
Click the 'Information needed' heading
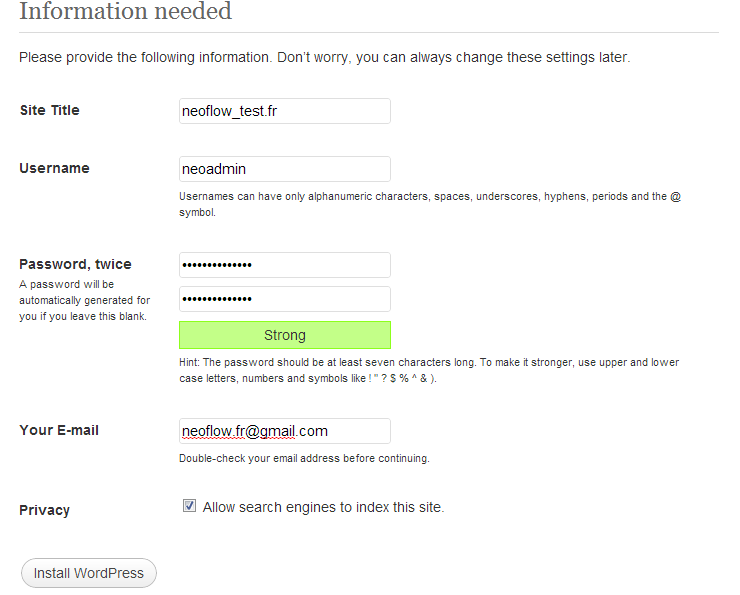[x=125, y=12]
